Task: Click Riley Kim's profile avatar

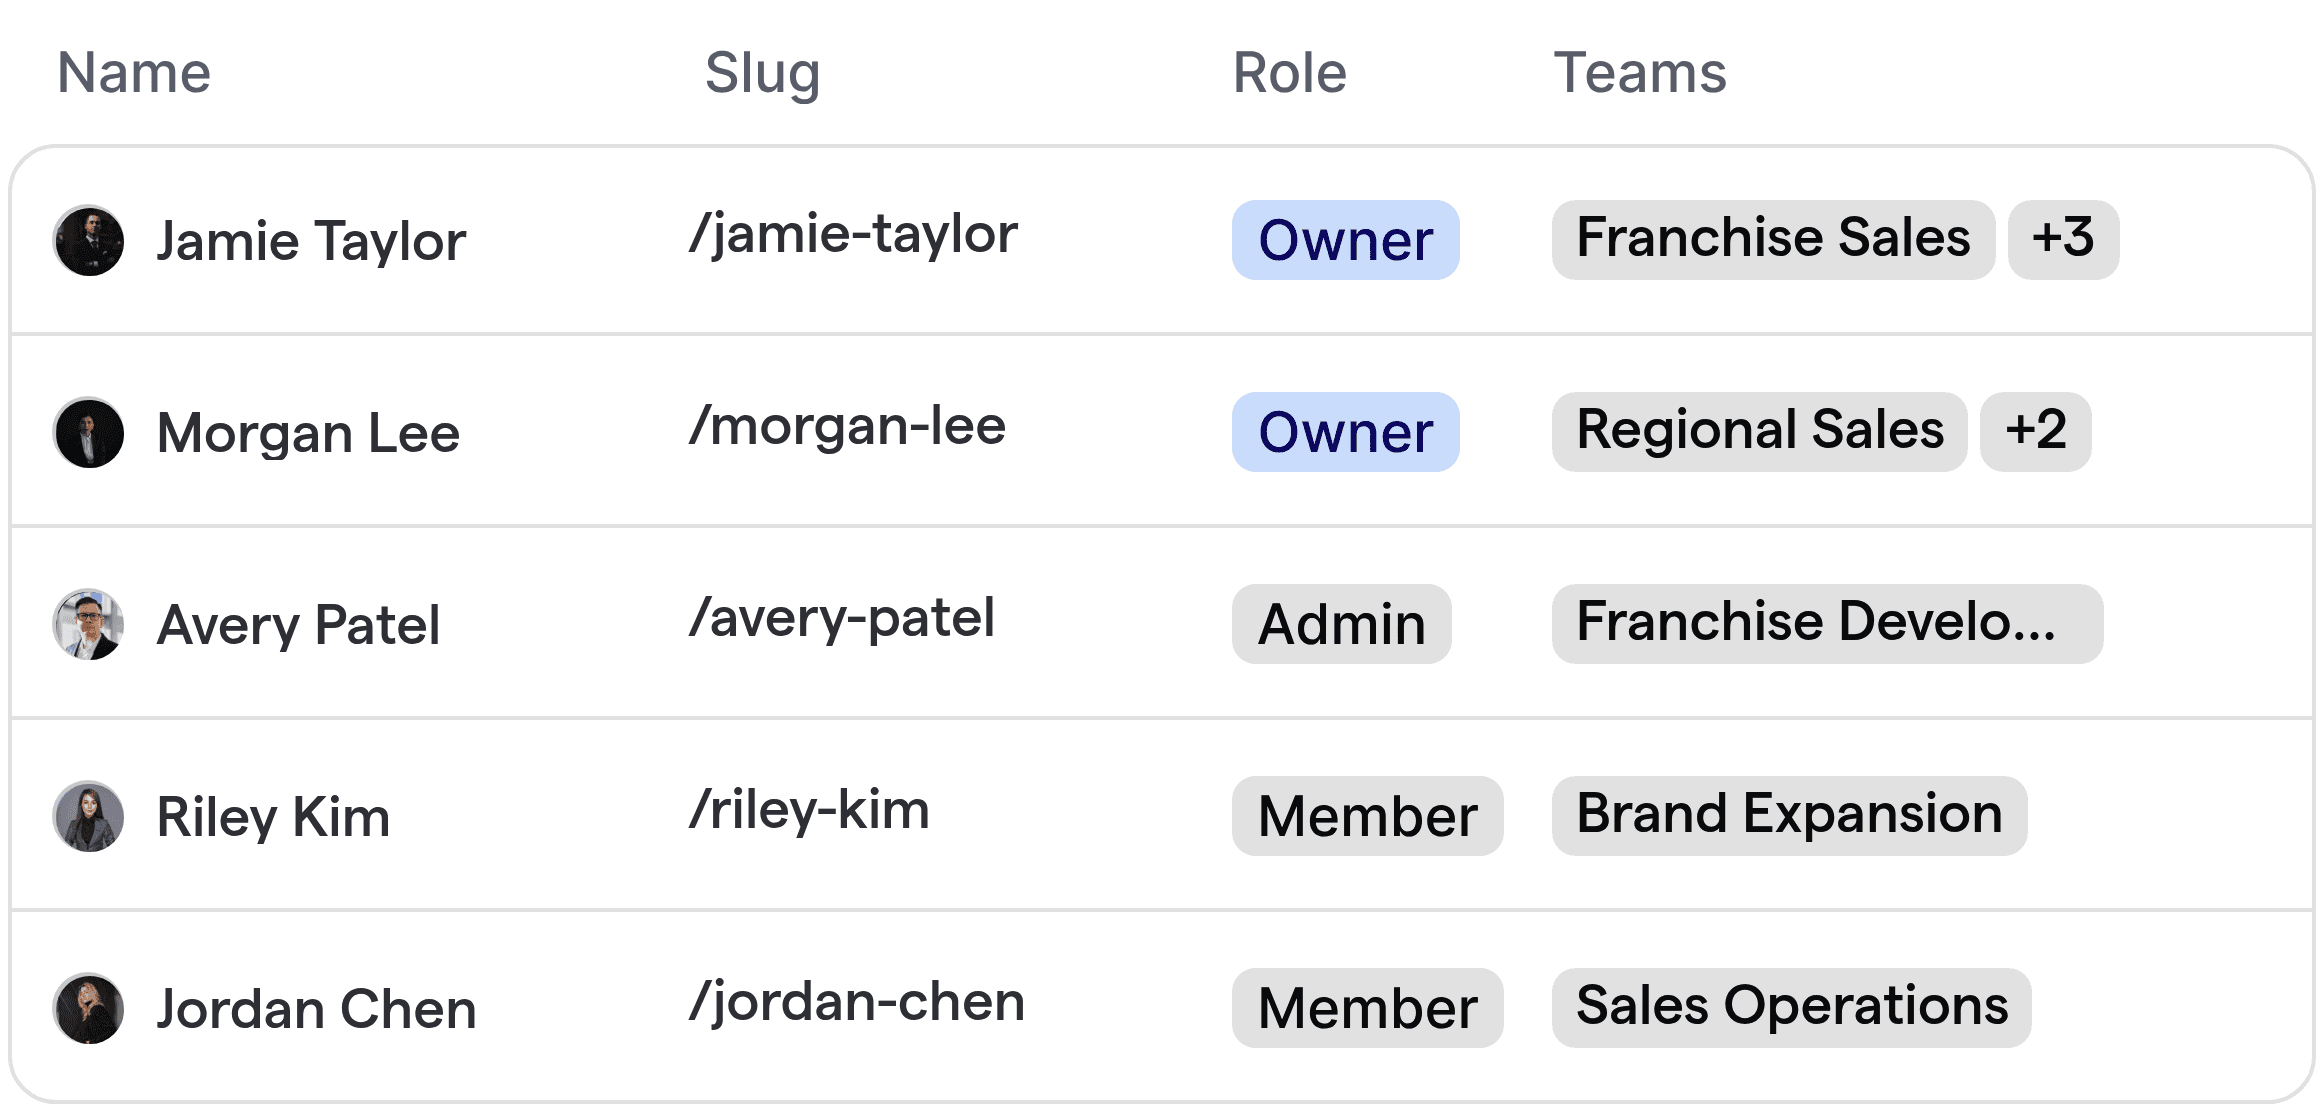Action: pos(89,816)
